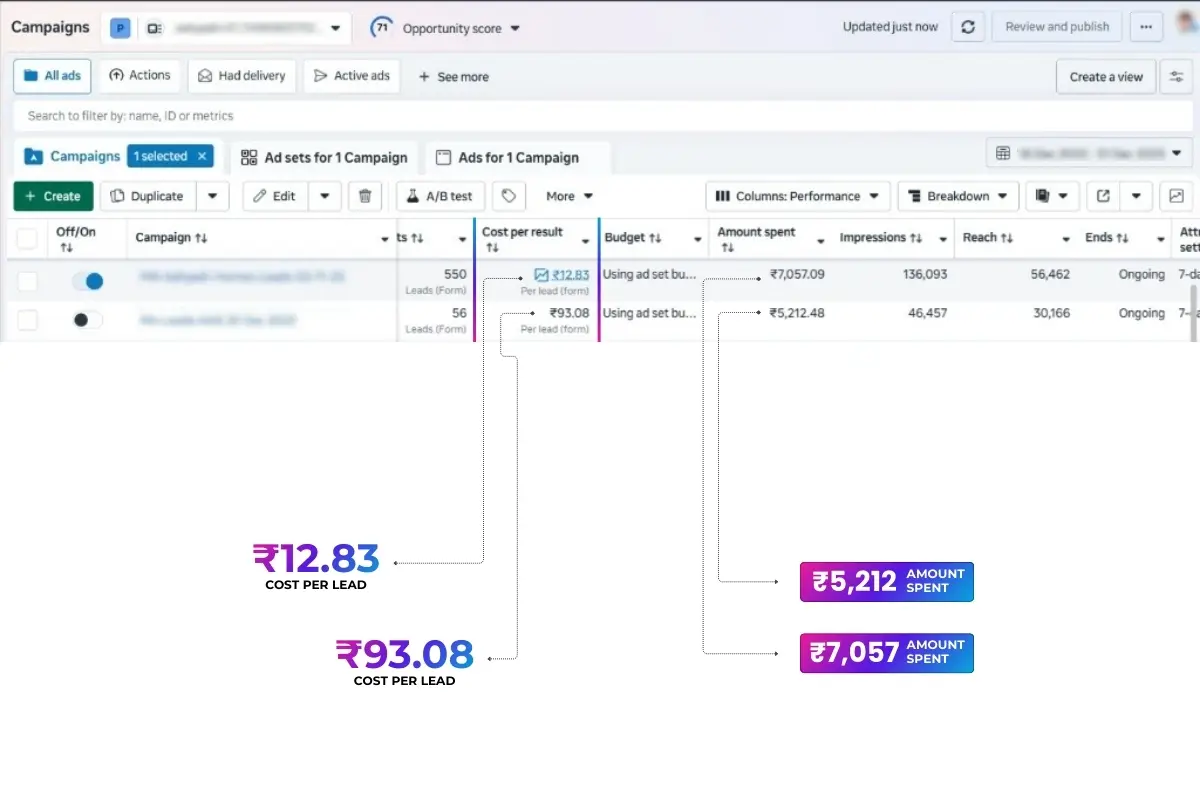
Task: Tick the select-all checkbox in table header
Action: point(28,238)
